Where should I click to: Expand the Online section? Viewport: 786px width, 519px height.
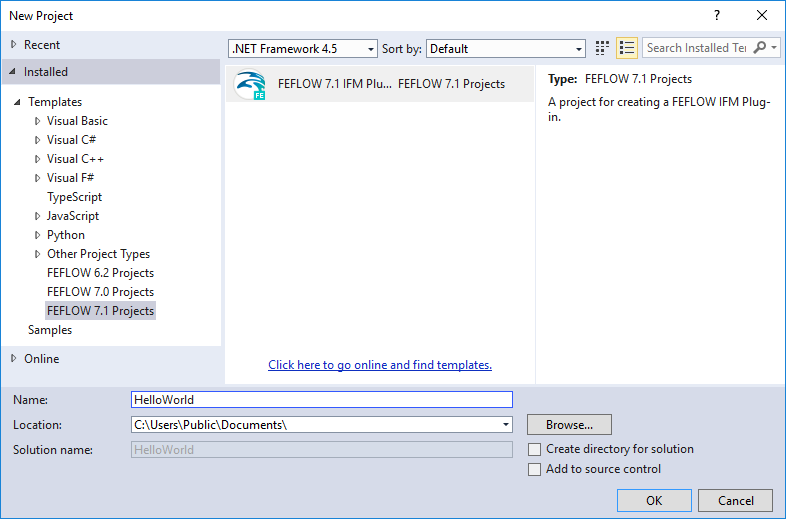point(14,359)
